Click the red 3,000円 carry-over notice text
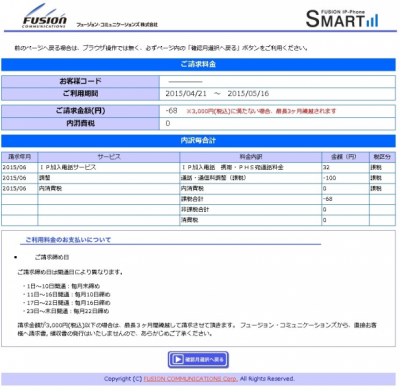Screen dimensions: 400x389 pyautogui.click(x=261, y=111)
